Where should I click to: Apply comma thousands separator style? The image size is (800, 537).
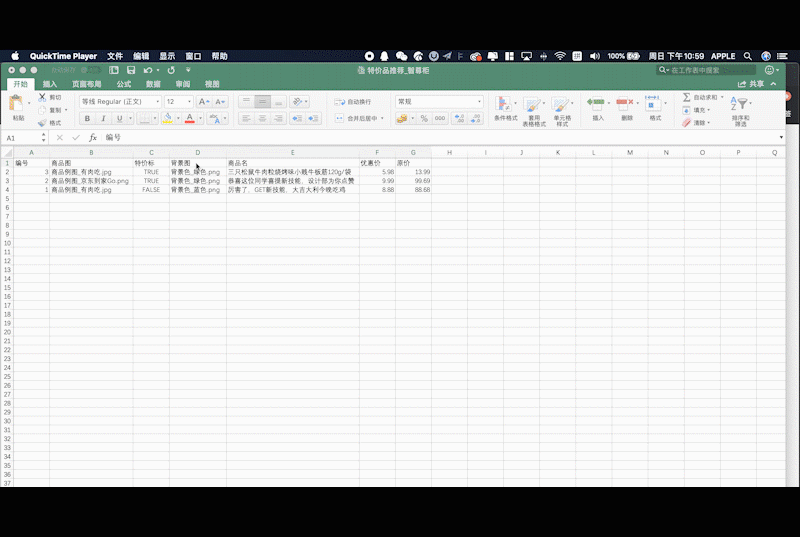440,118
